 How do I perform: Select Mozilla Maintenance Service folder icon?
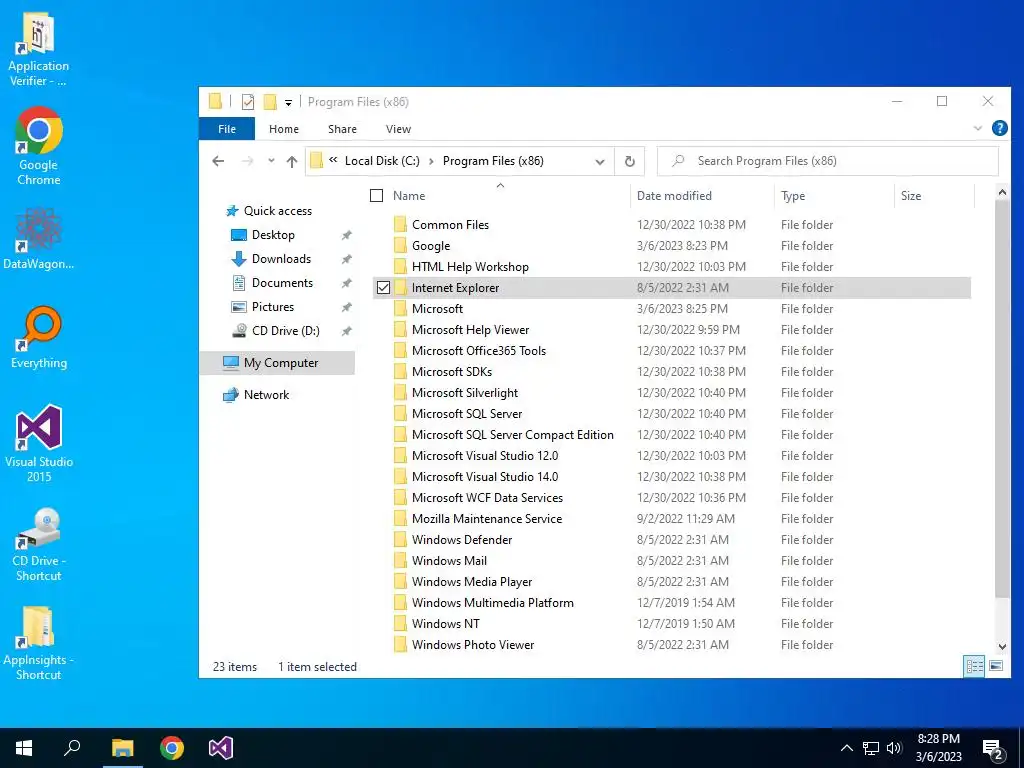400,519
